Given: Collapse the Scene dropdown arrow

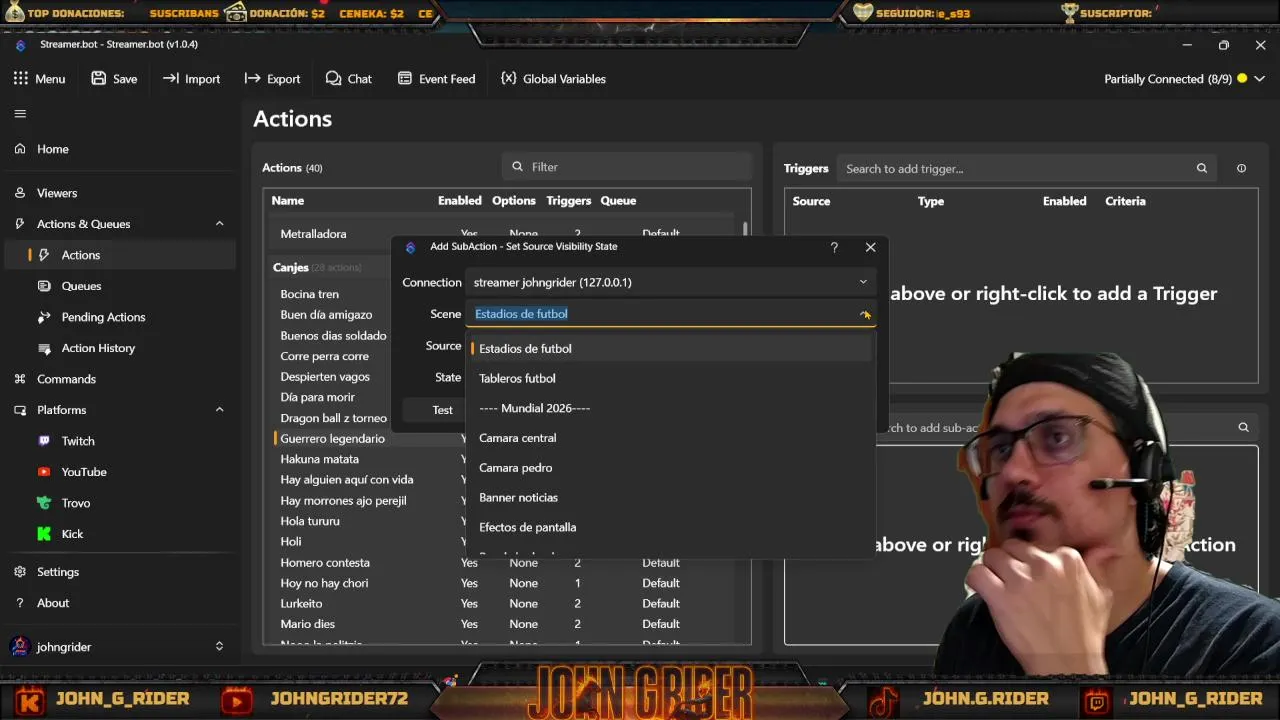Looking at the screenshot, I should (865, 314).
